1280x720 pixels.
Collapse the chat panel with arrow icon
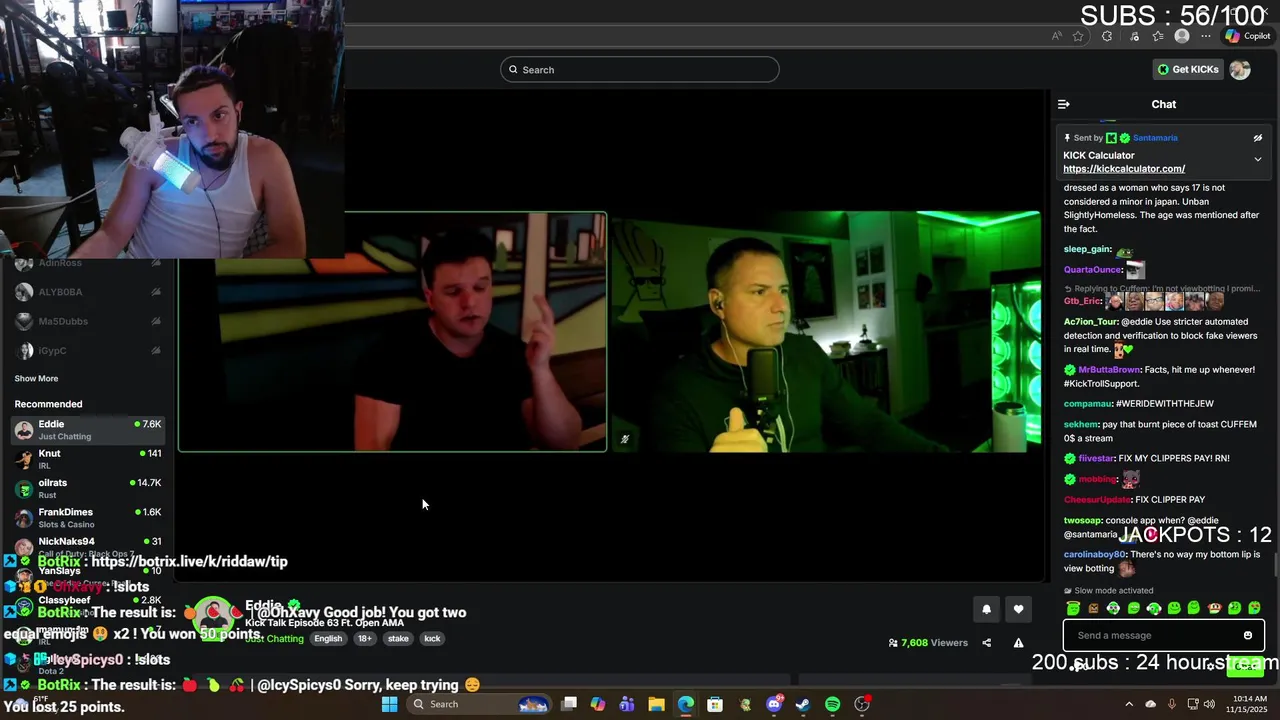point(1064,104)
